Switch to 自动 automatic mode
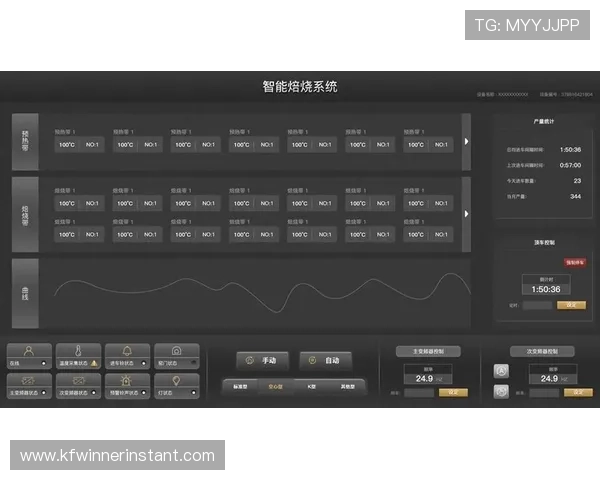This screenshot has height=480, width=600. [x=326, y=360]
